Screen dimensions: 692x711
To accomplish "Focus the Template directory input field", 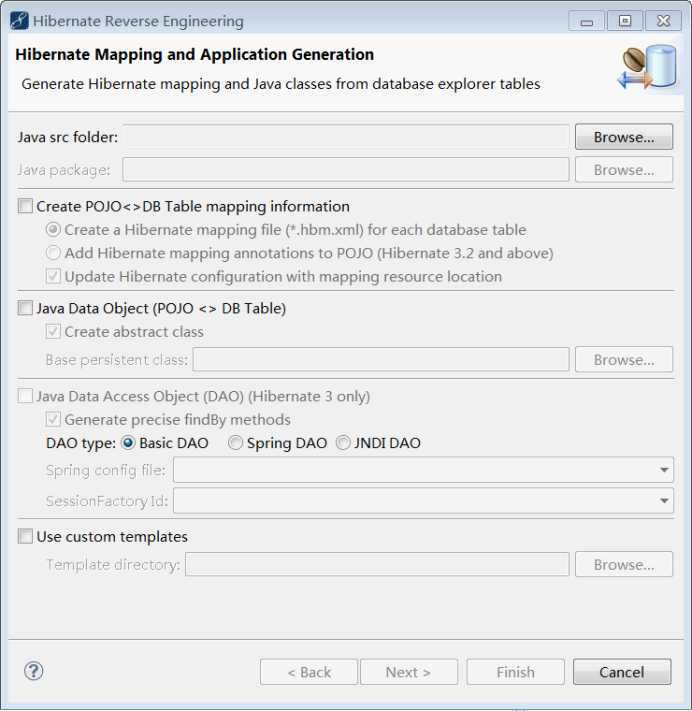I will (377, 565).
